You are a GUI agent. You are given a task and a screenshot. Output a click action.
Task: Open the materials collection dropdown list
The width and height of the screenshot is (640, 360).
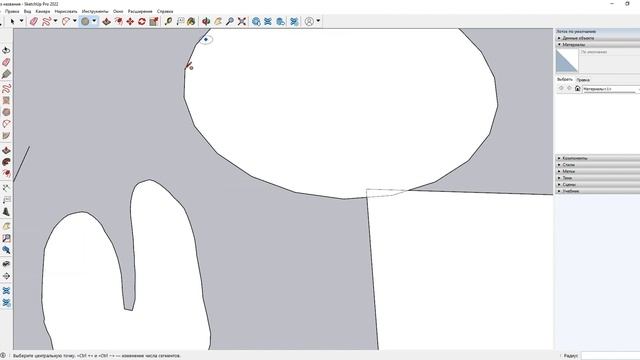click(611, 89)
